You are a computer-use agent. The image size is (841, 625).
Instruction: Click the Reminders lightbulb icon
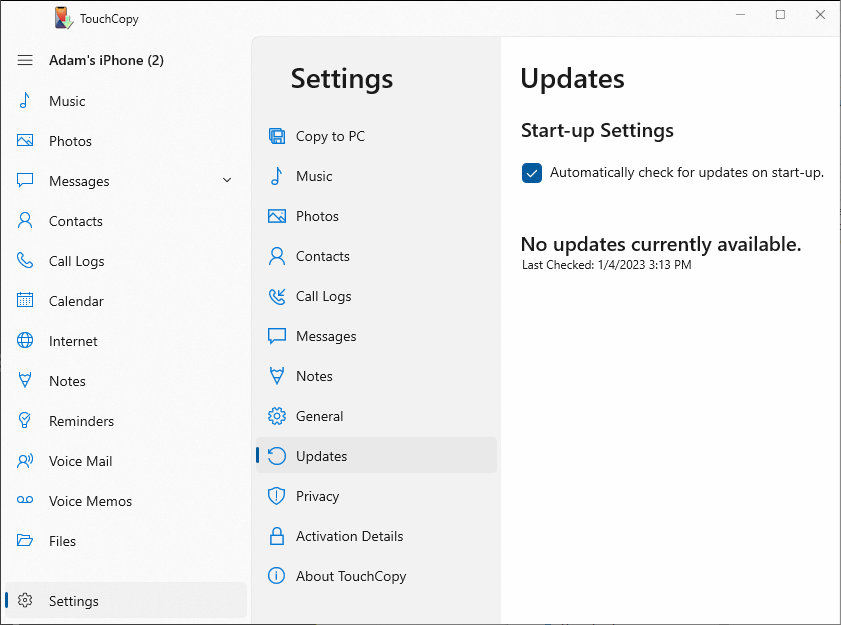pyautogui.click(x=25, y=420)
